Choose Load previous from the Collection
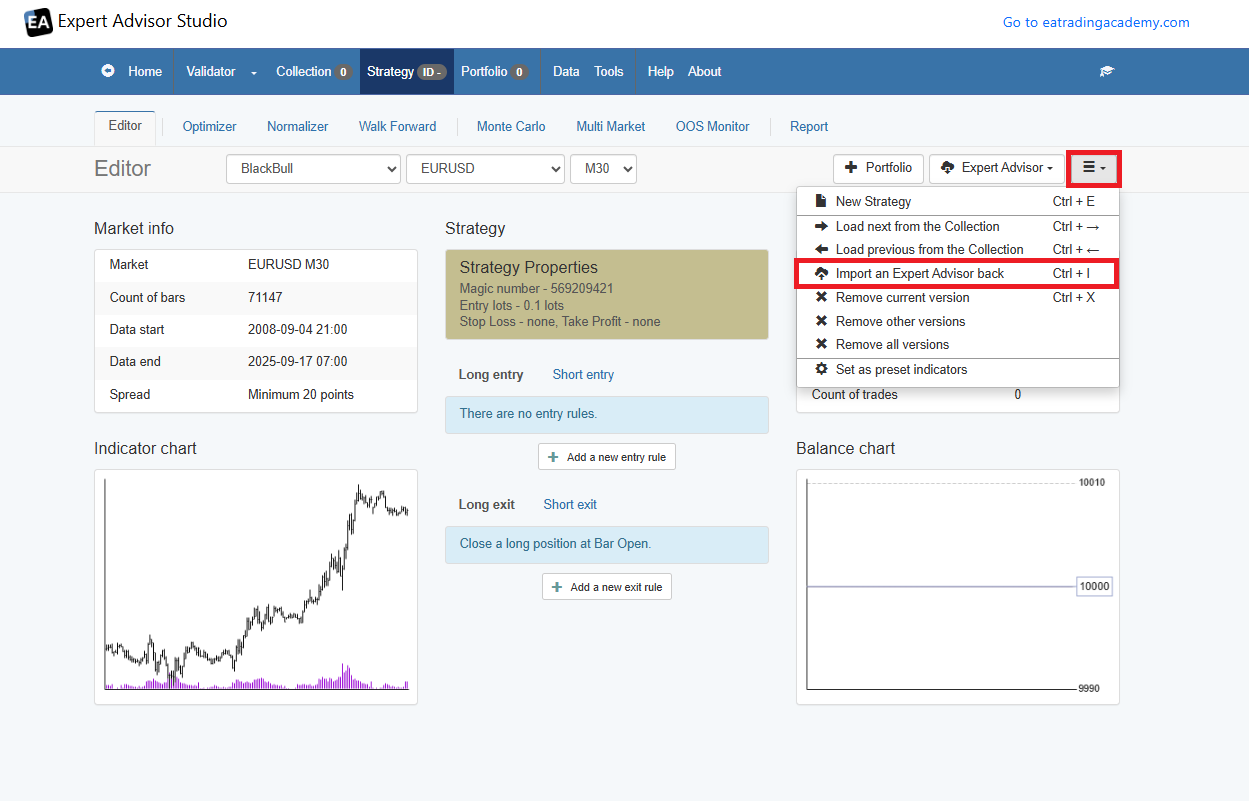 [929, 250]
